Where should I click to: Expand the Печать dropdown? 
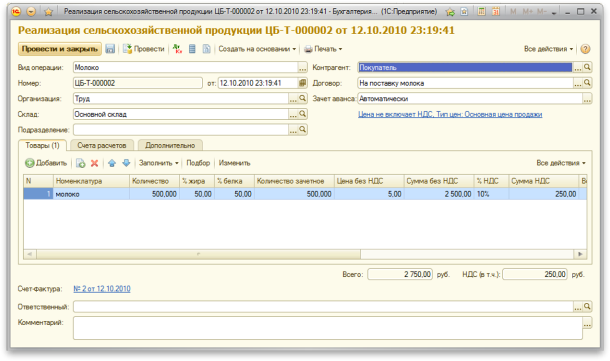pos(323,49)
